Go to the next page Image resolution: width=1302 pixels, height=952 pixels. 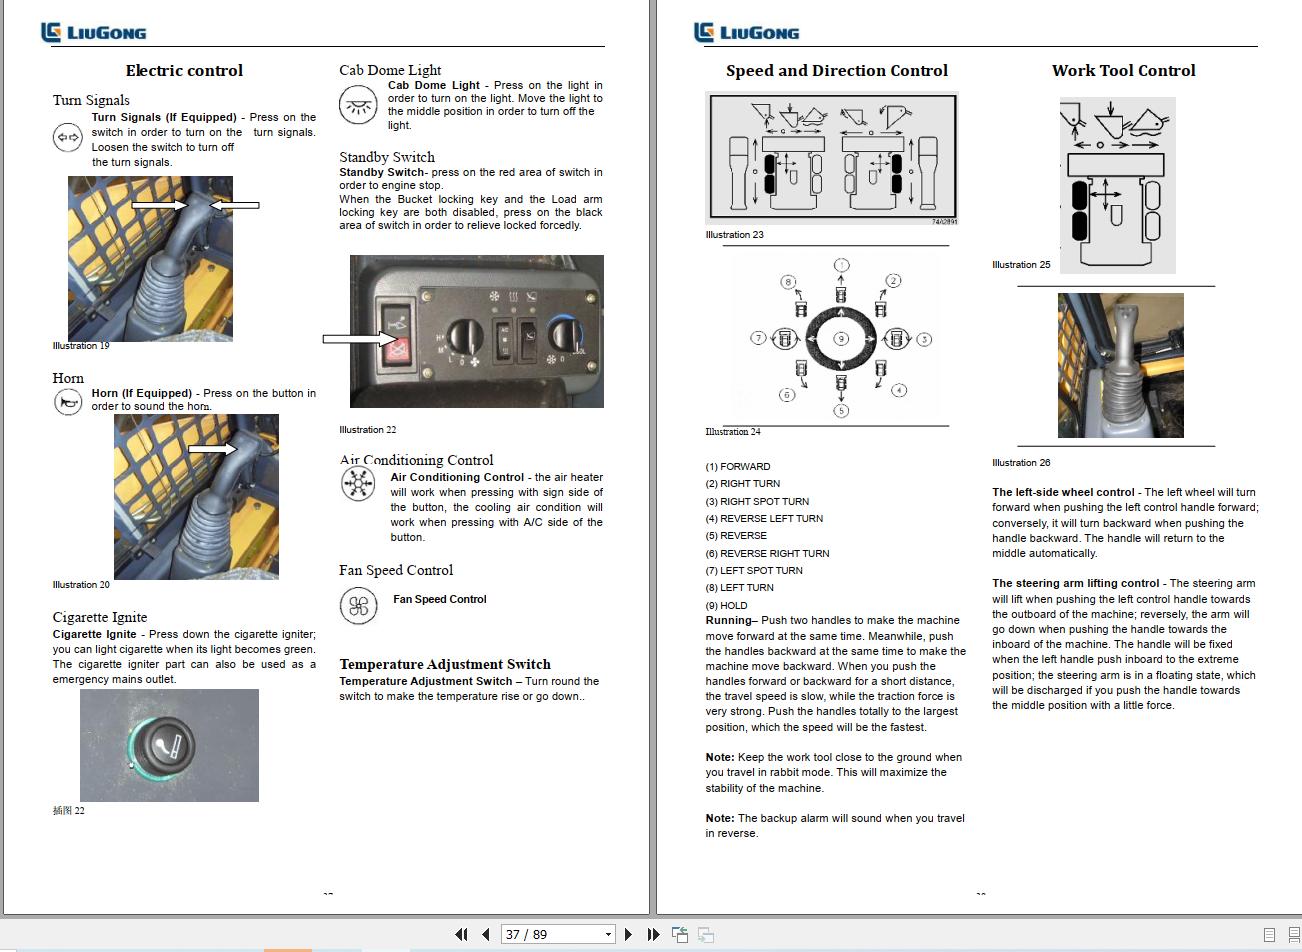(628, 933)
